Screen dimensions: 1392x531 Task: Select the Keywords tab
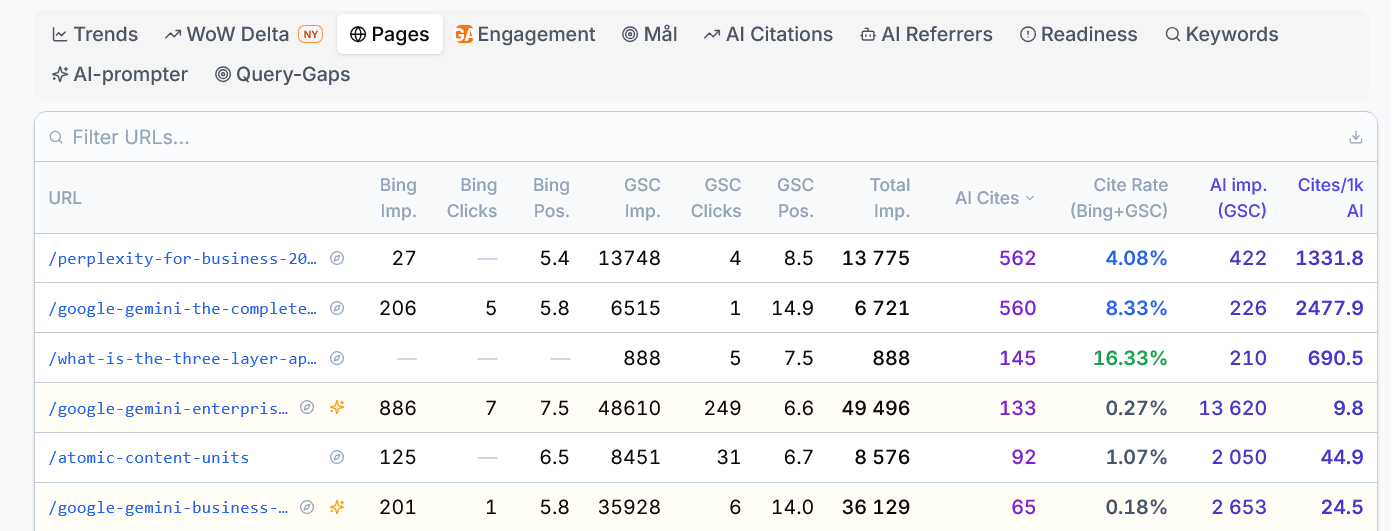tap(1222, 34)
